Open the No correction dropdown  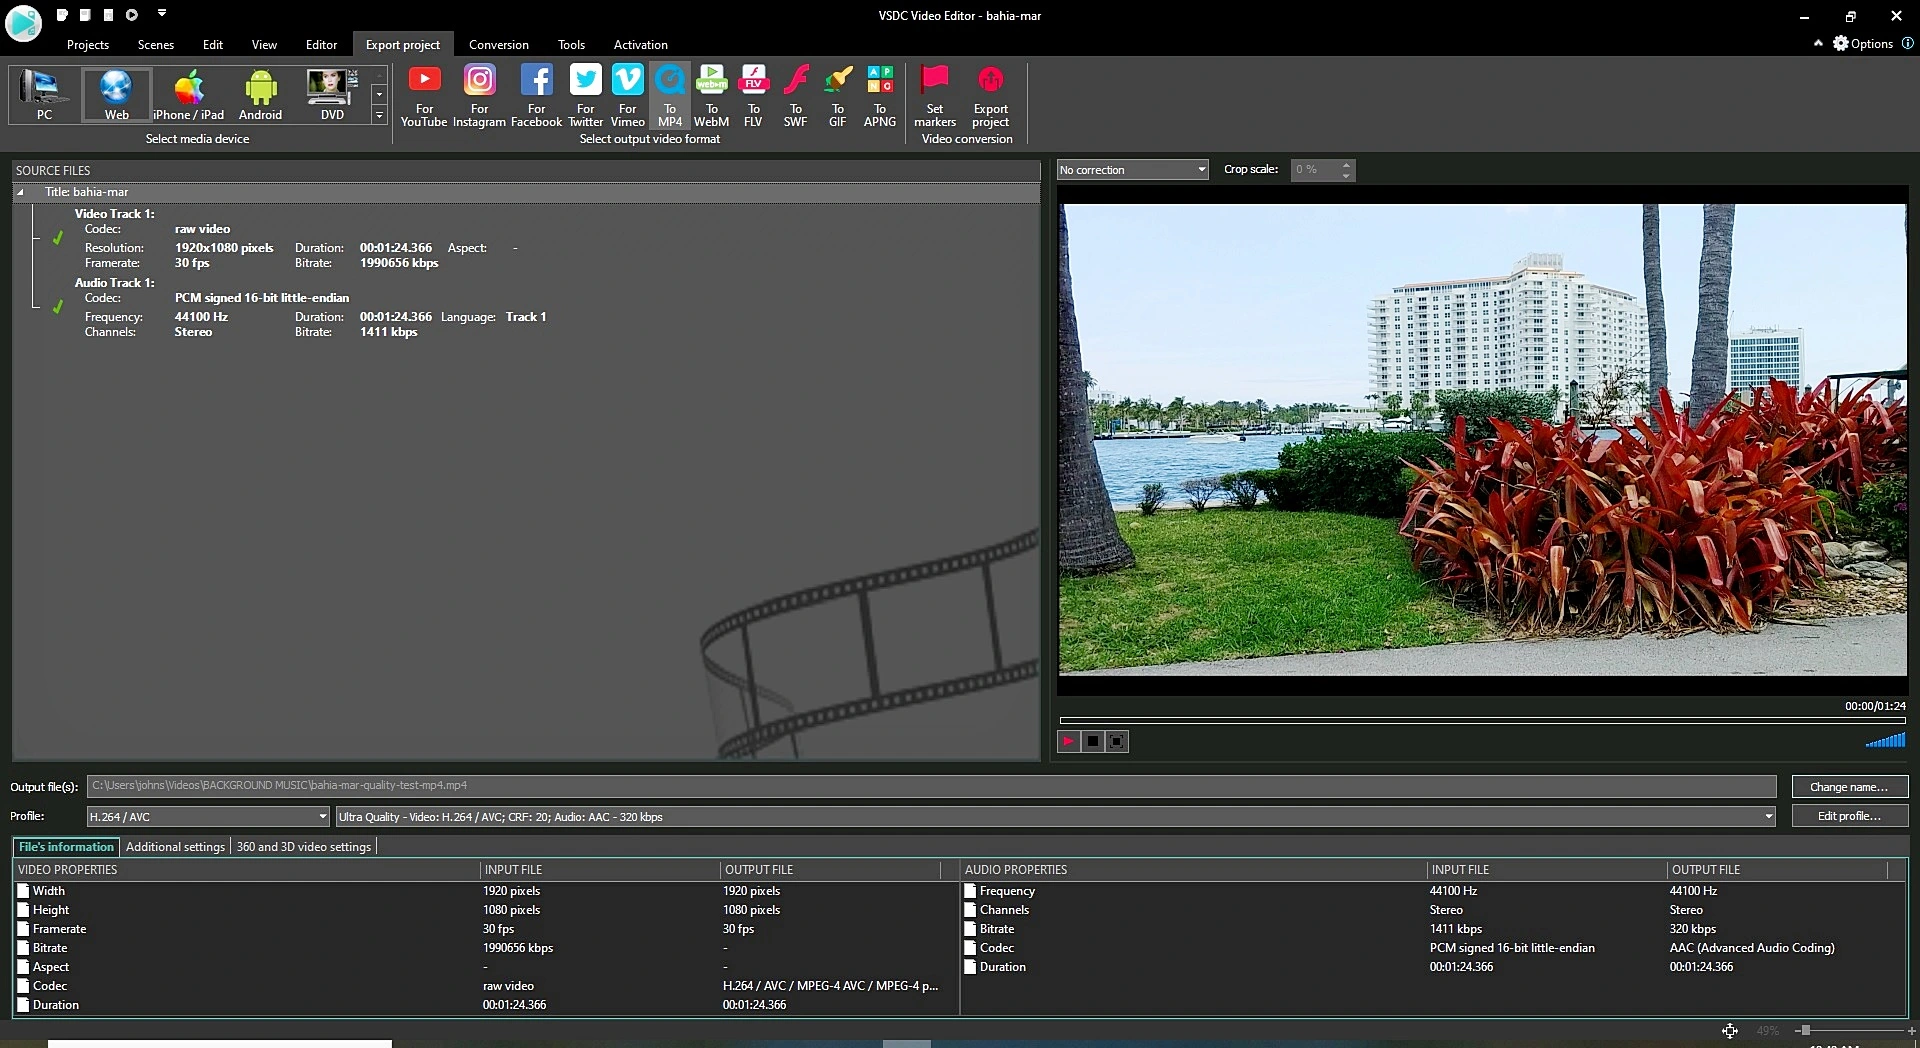tap(1132, 170)
